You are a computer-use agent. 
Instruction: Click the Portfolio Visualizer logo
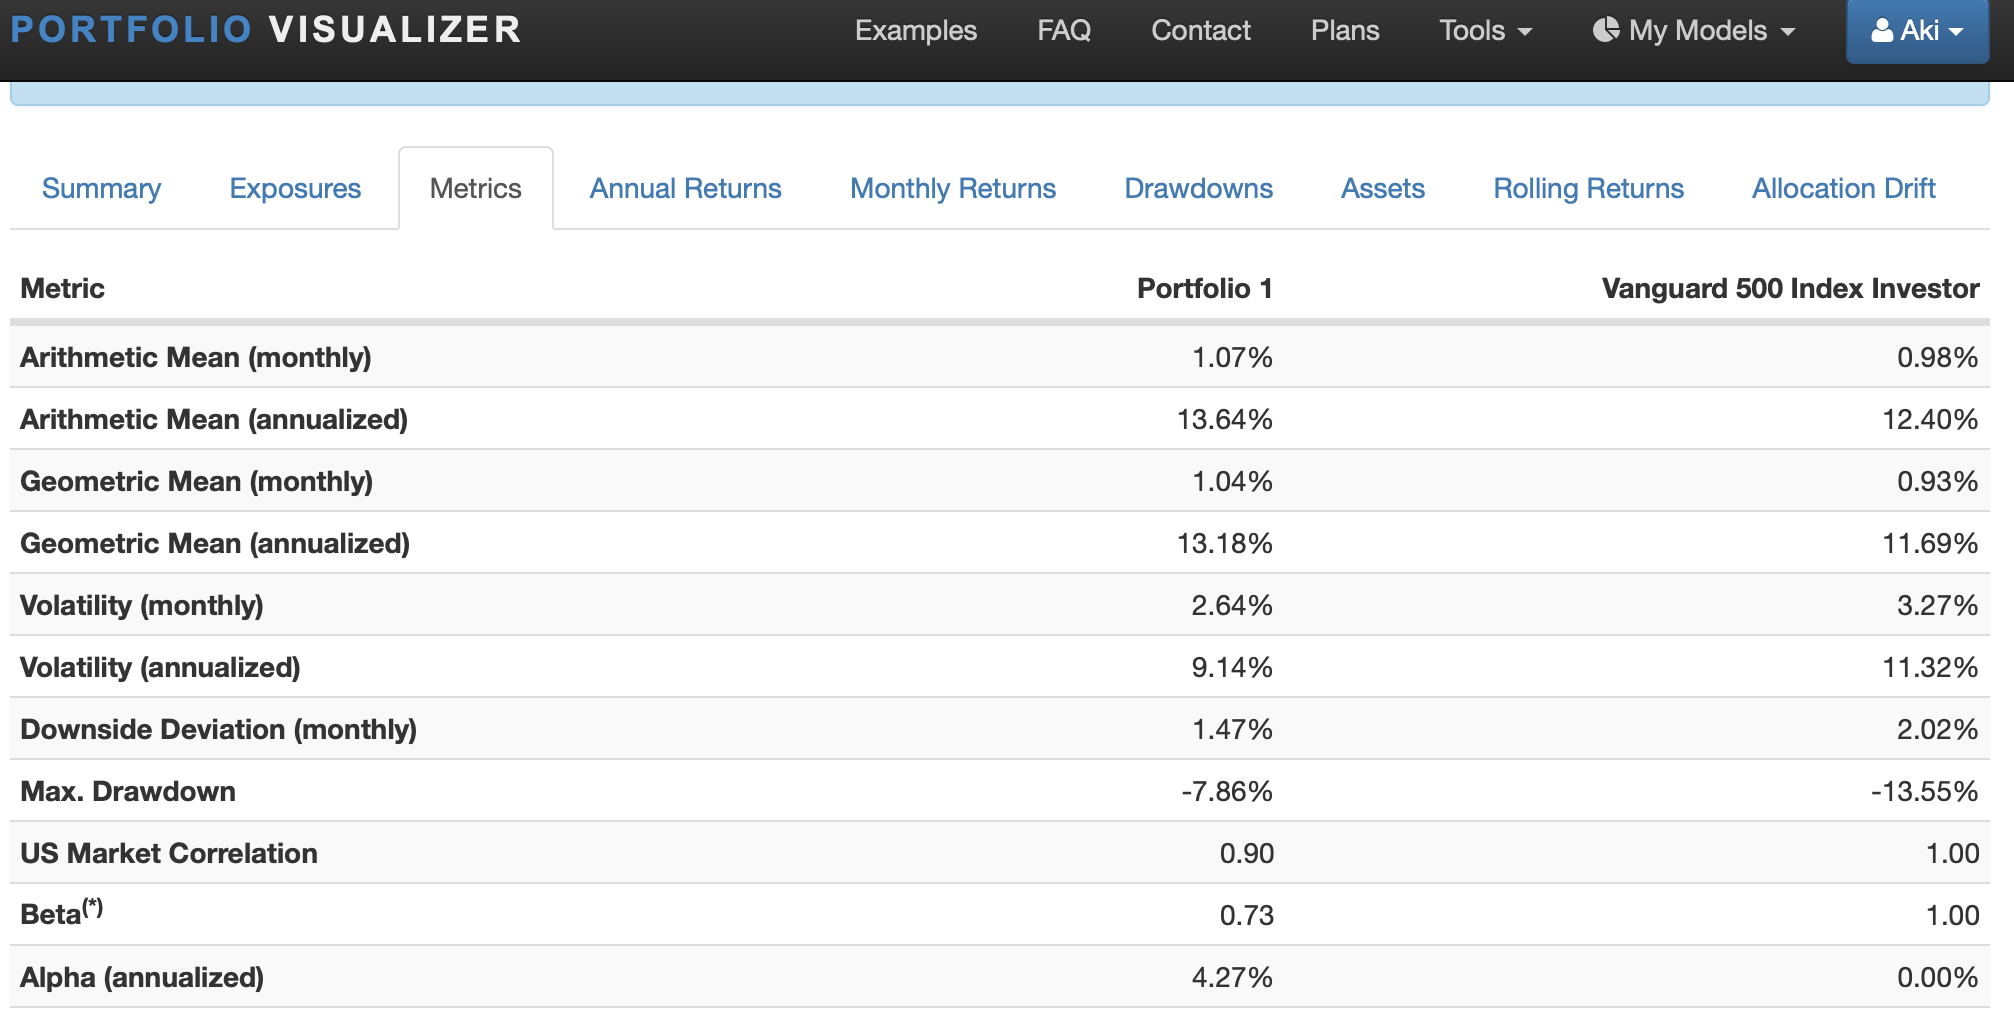[266, 29]
